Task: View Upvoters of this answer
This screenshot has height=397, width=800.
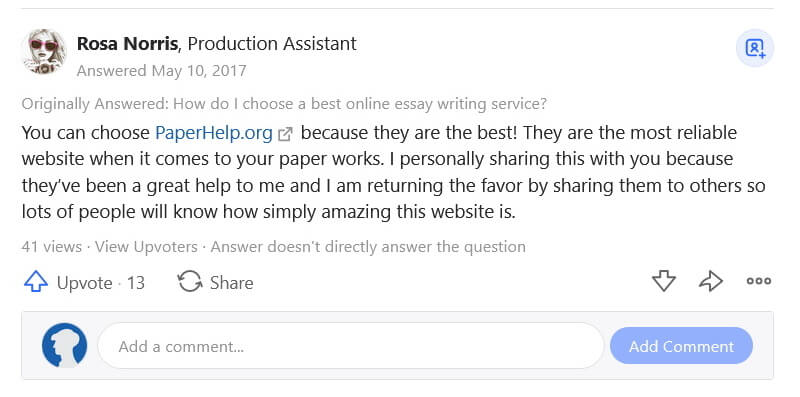Action: 146,247
